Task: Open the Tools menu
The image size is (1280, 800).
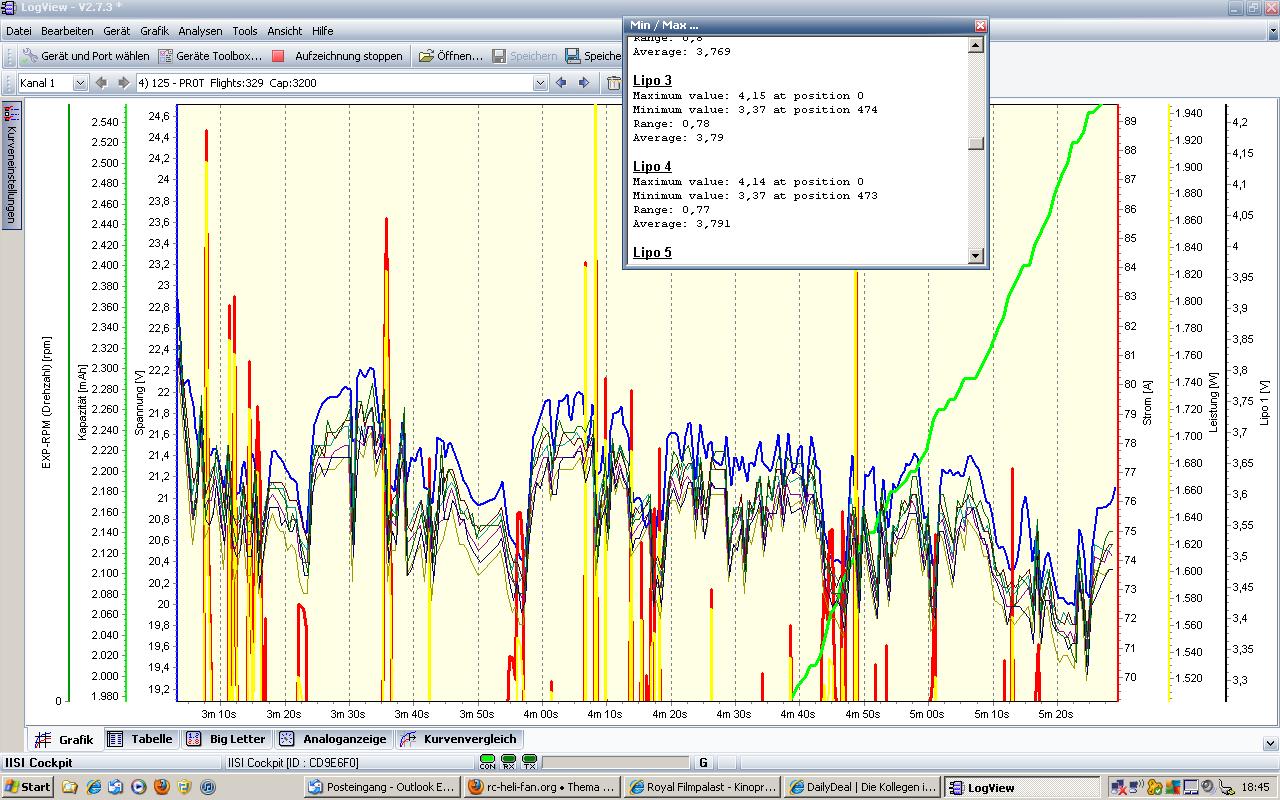Action: point(245,31)
